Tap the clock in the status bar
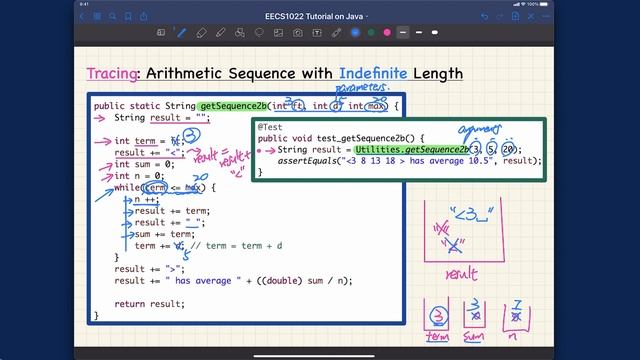This screenshot has height=360, width=640. pyautogui.click(x=84, y=4)
